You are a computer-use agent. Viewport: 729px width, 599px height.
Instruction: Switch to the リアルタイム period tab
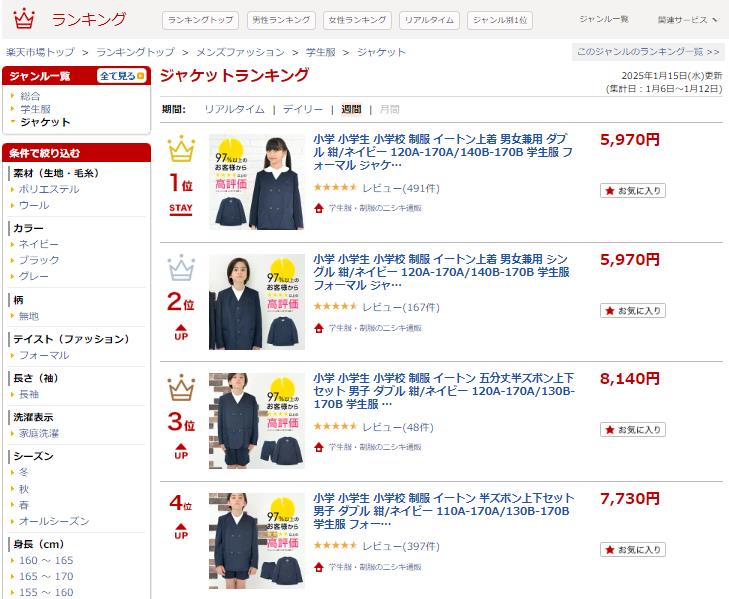234,109
